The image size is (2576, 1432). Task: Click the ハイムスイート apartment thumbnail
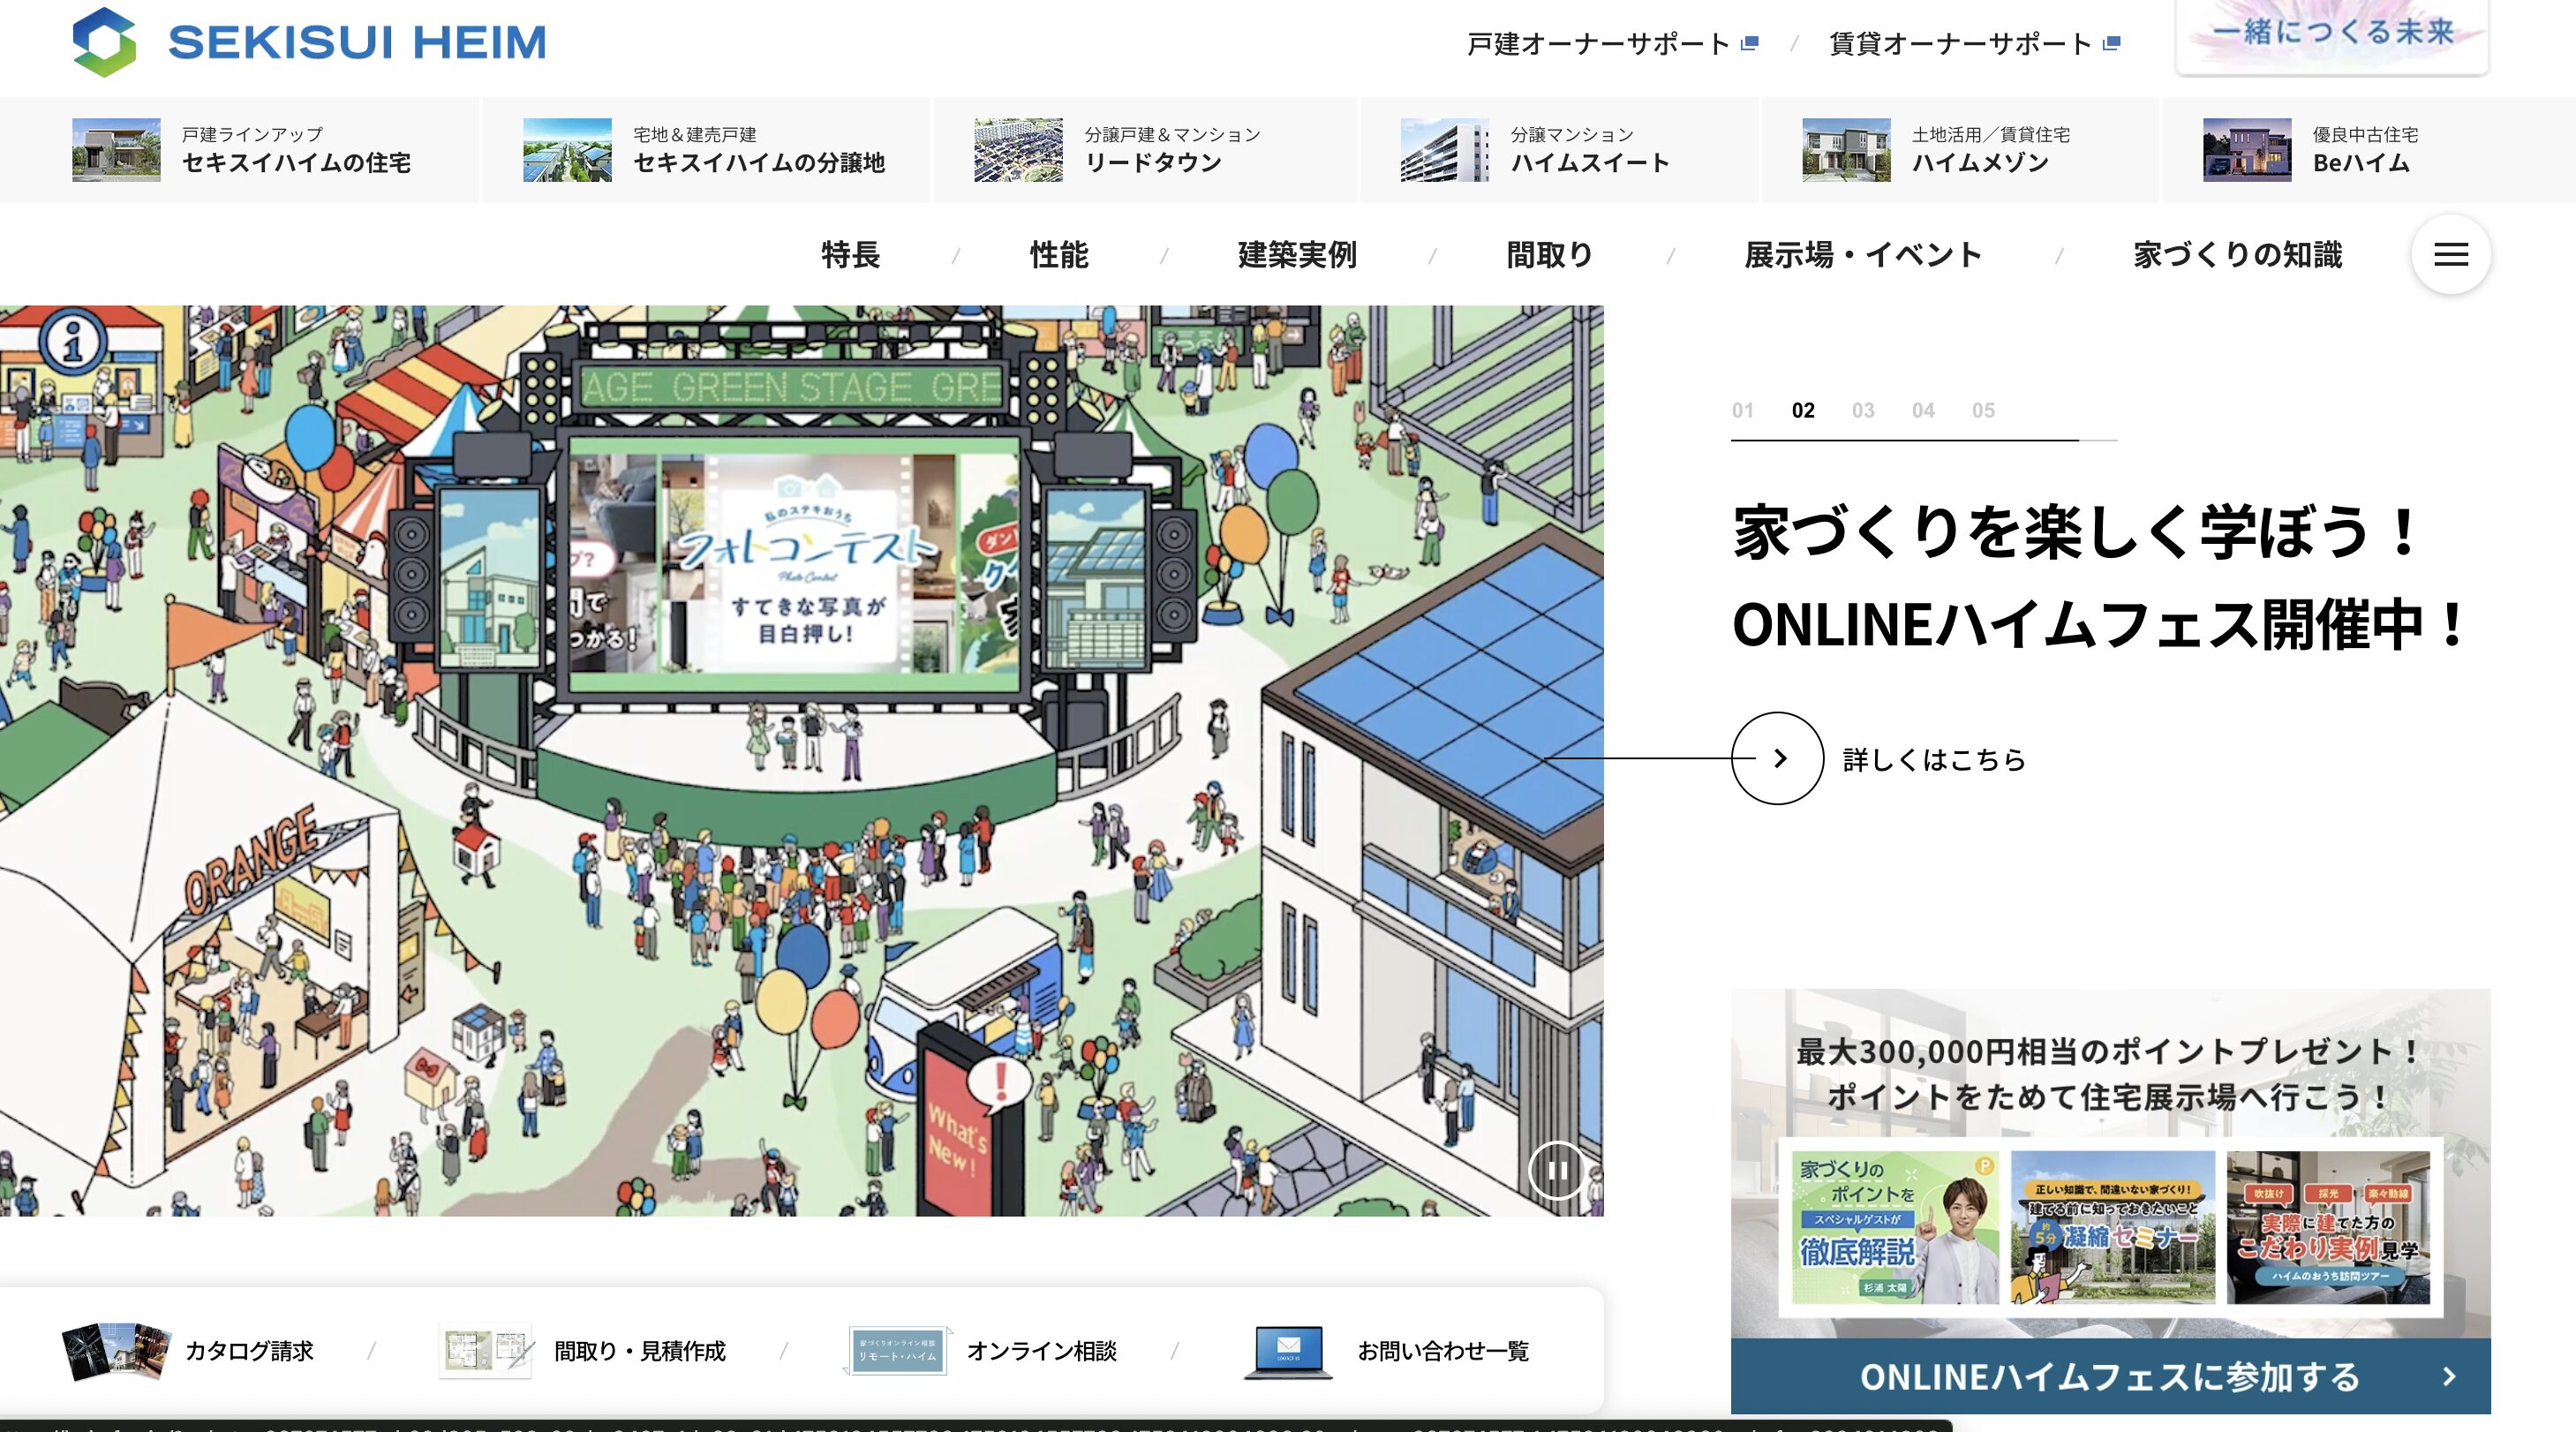(1444, 150)
